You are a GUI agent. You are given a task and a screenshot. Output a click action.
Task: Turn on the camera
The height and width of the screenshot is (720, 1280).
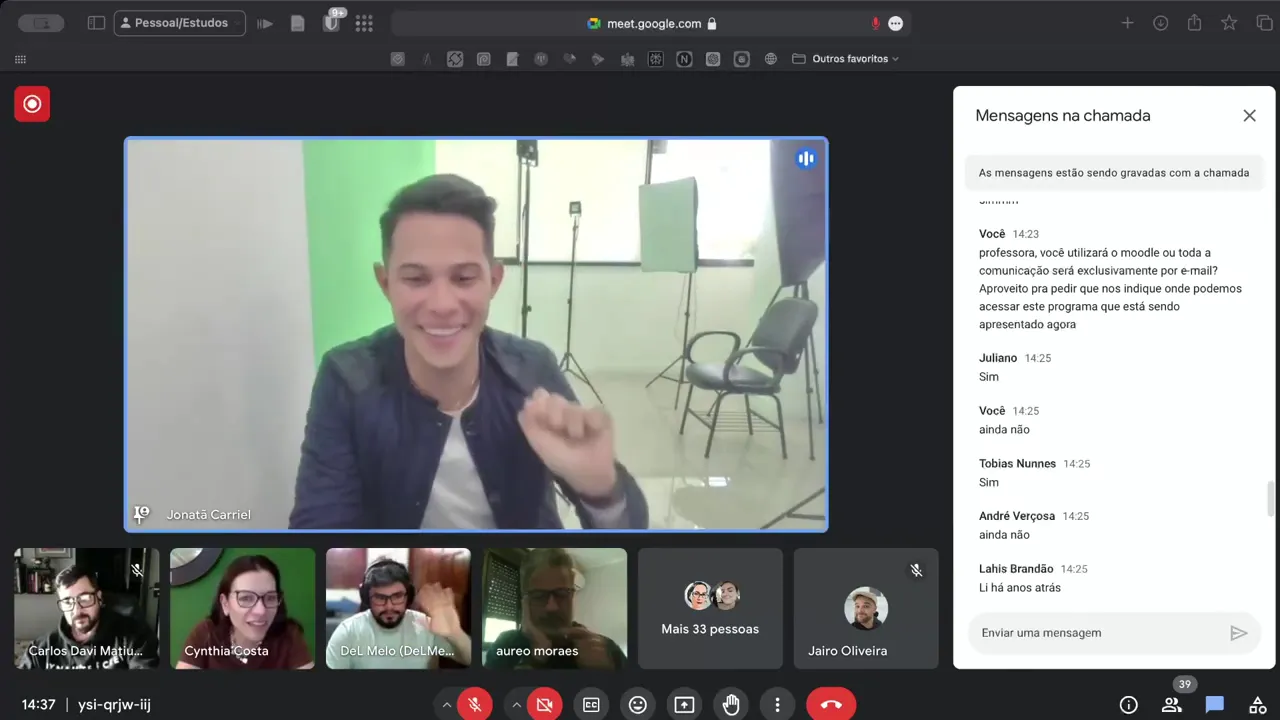point(545,705)
